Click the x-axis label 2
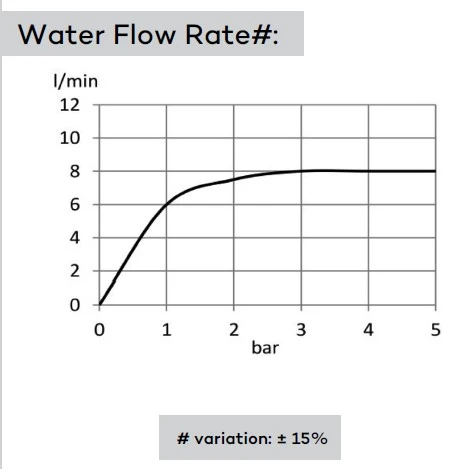The image size is (474, 472). tap(234, 330)
